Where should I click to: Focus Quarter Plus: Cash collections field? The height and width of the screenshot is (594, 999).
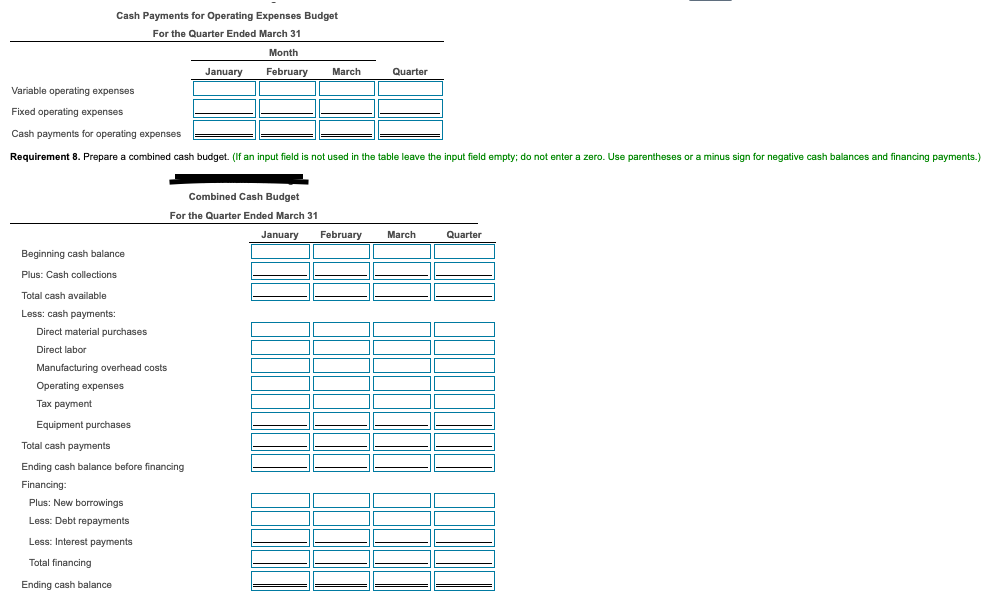click(464, 271)
